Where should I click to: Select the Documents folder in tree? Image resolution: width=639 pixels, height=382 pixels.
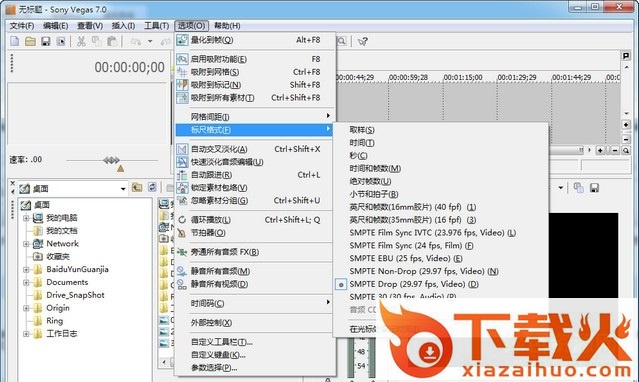67,282
